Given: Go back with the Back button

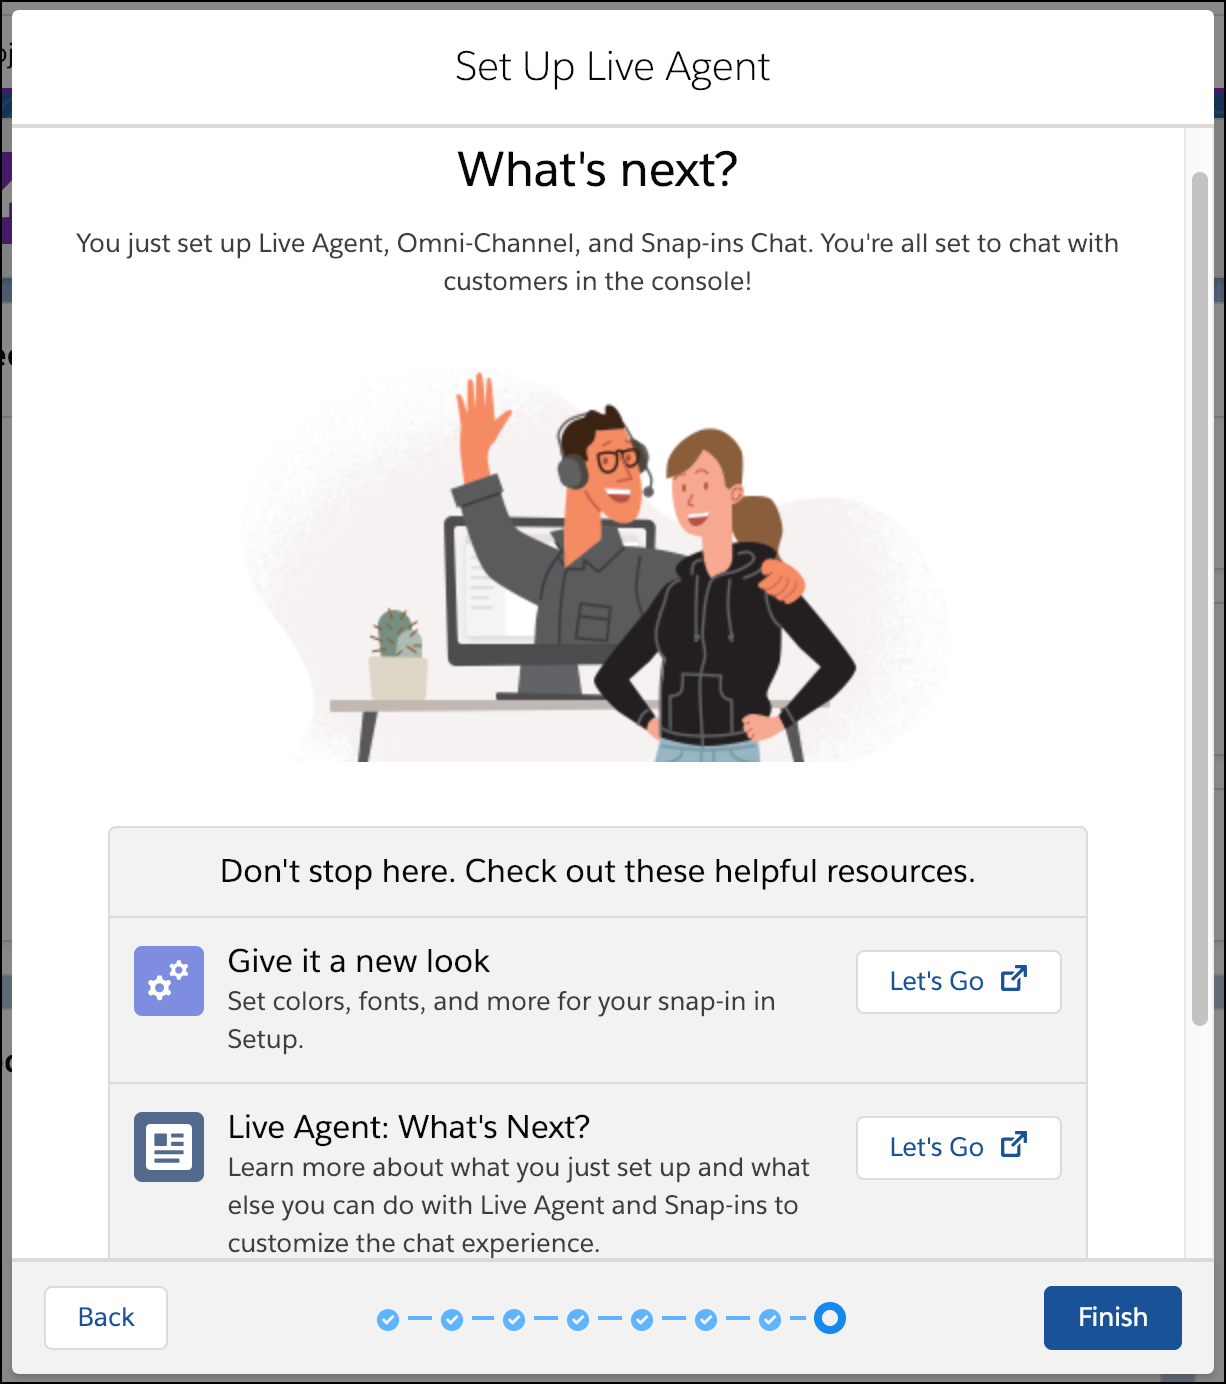Looking at the screenshot, I should pyautogui.click(x=106, y=1317).
